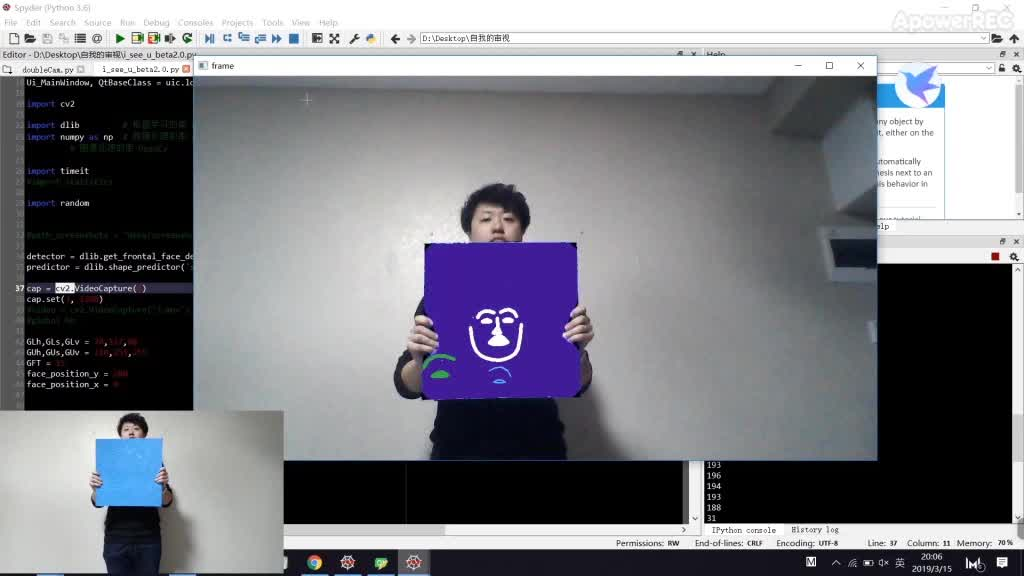The image size is (1024, 576).
Task: Maximize the current pane icon
Action: click(317, 39)
